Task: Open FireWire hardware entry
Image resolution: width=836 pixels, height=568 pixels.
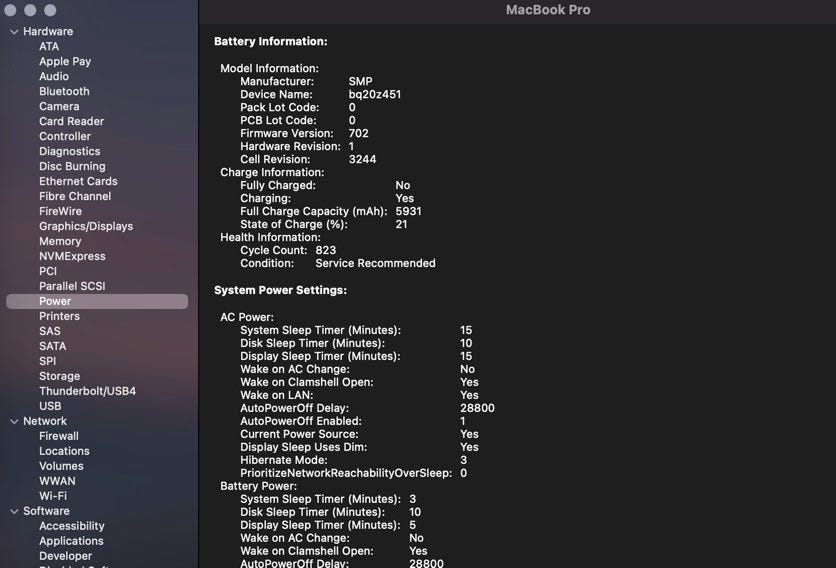Action: click(60, 211)
